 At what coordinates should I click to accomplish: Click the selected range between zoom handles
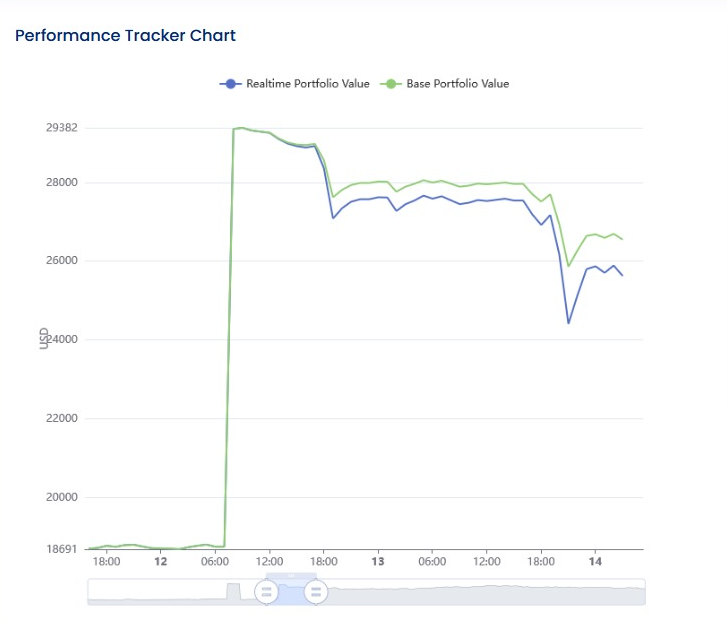pyautogui.click(x=291, y=592)
